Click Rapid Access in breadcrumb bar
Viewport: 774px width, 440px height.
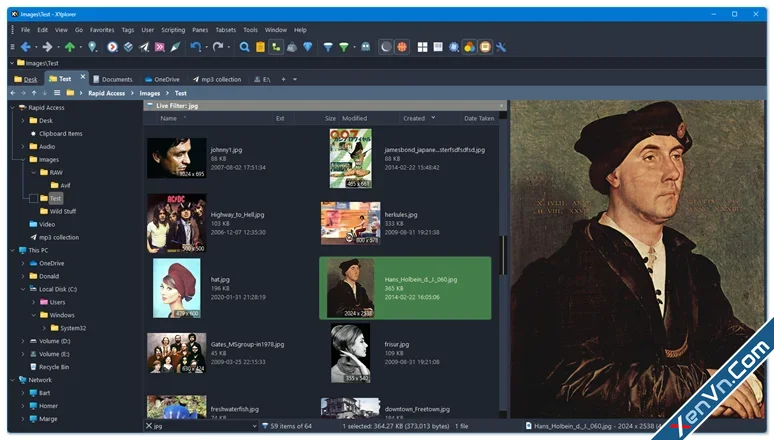(x=107, y=93)
